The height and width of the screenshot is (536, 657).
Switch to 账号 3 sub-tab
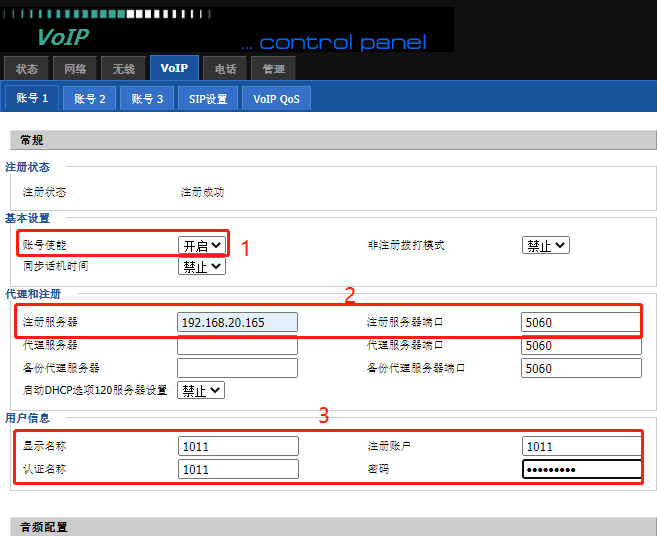(x=147, y=98)
